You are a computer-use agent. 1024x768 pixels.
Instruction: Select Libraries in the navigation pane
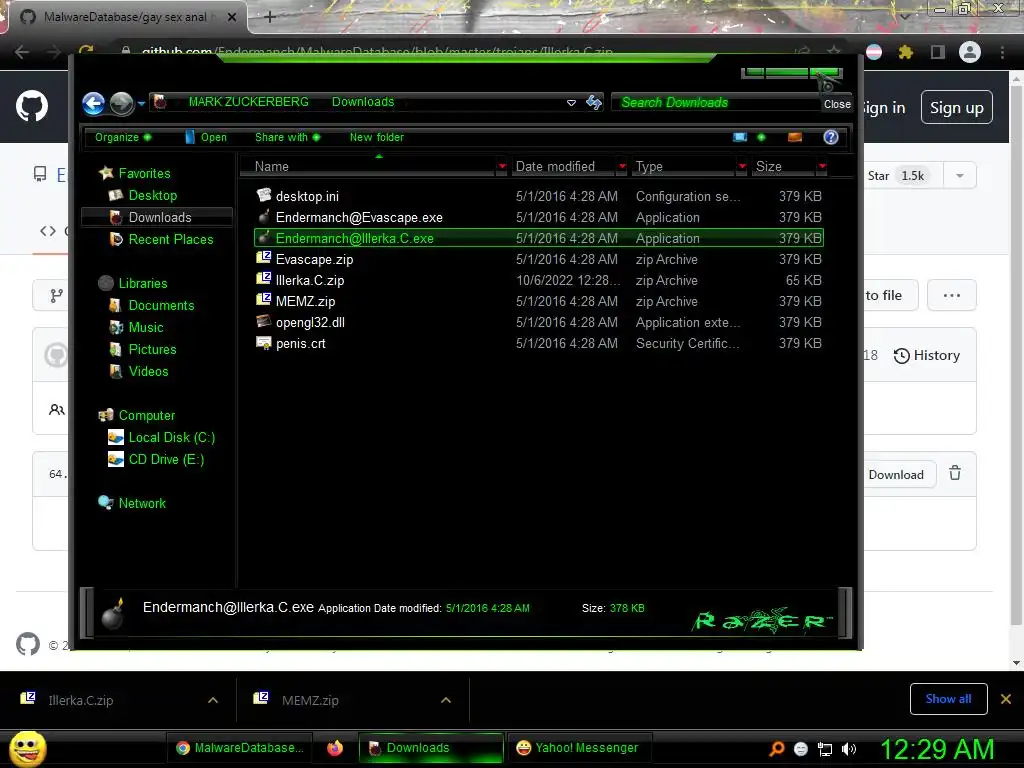(x=142, y=283)
